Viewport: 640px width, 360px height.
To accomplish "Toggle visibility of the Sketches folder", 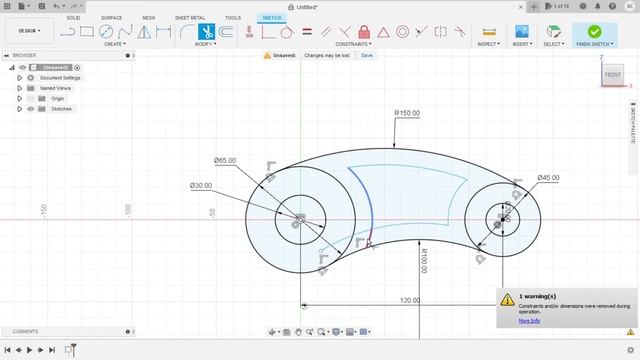I will click(31, 109).
